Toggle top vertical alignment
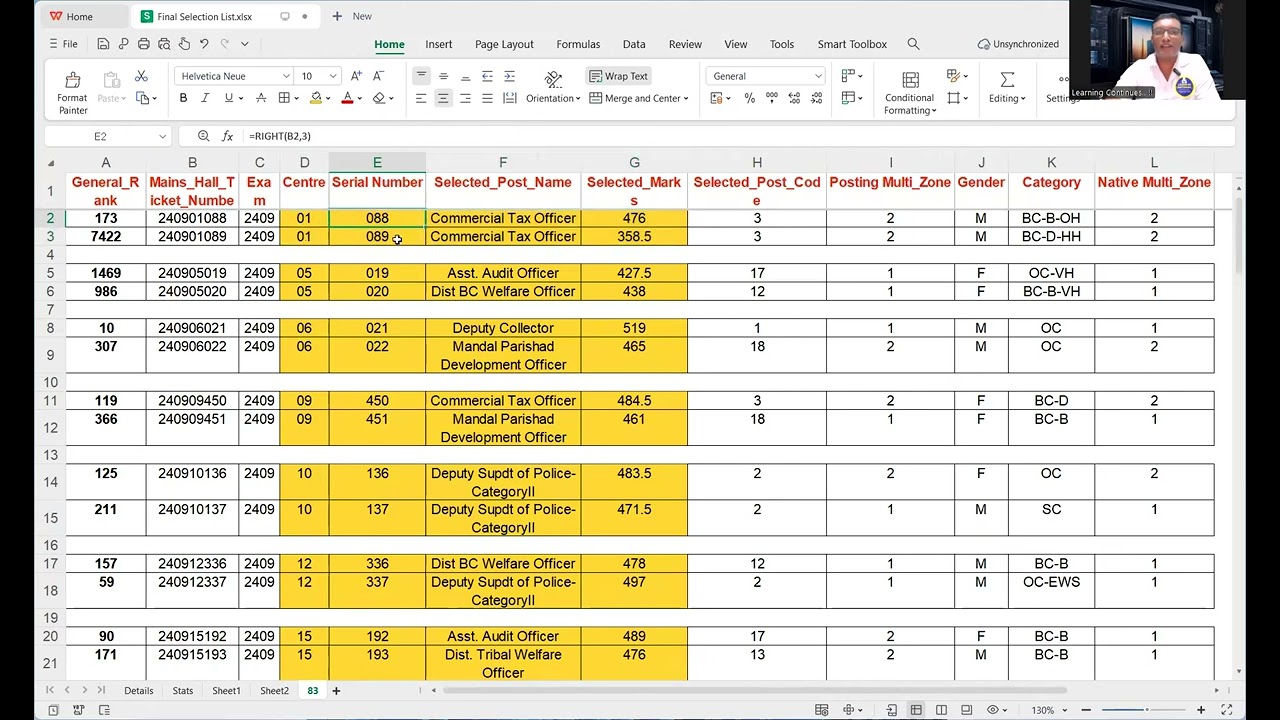The image size is (1280, 720). coord(421,76)
